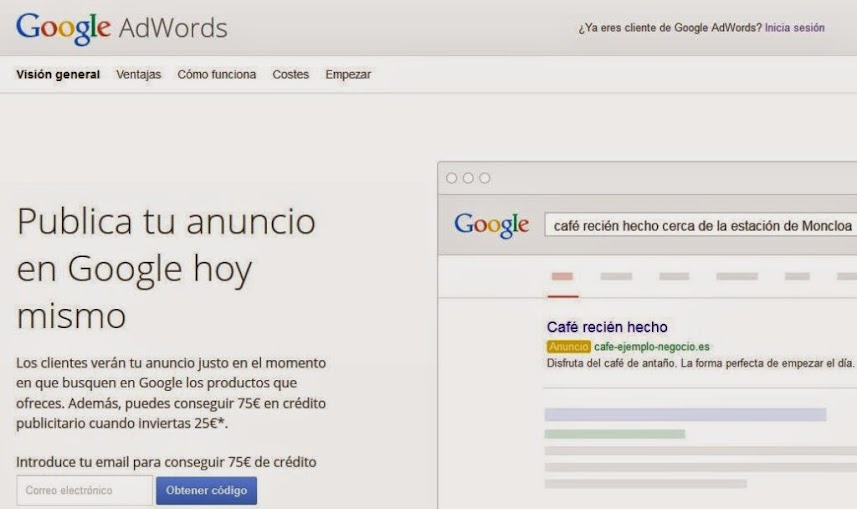Click the Obtener código button
Image resolution: width=857 pixels, height=509 pixels.
[207, 490]
